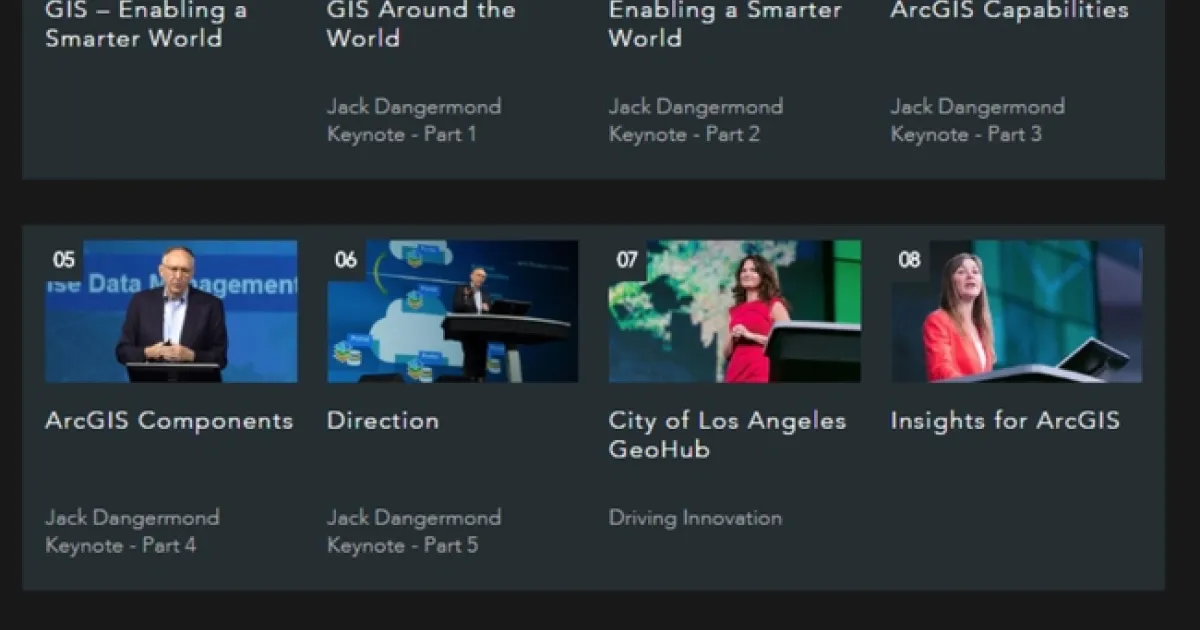
Task: Click 'GIS – Enabling a Smarter World' title
Action: (x=146, y=25)
